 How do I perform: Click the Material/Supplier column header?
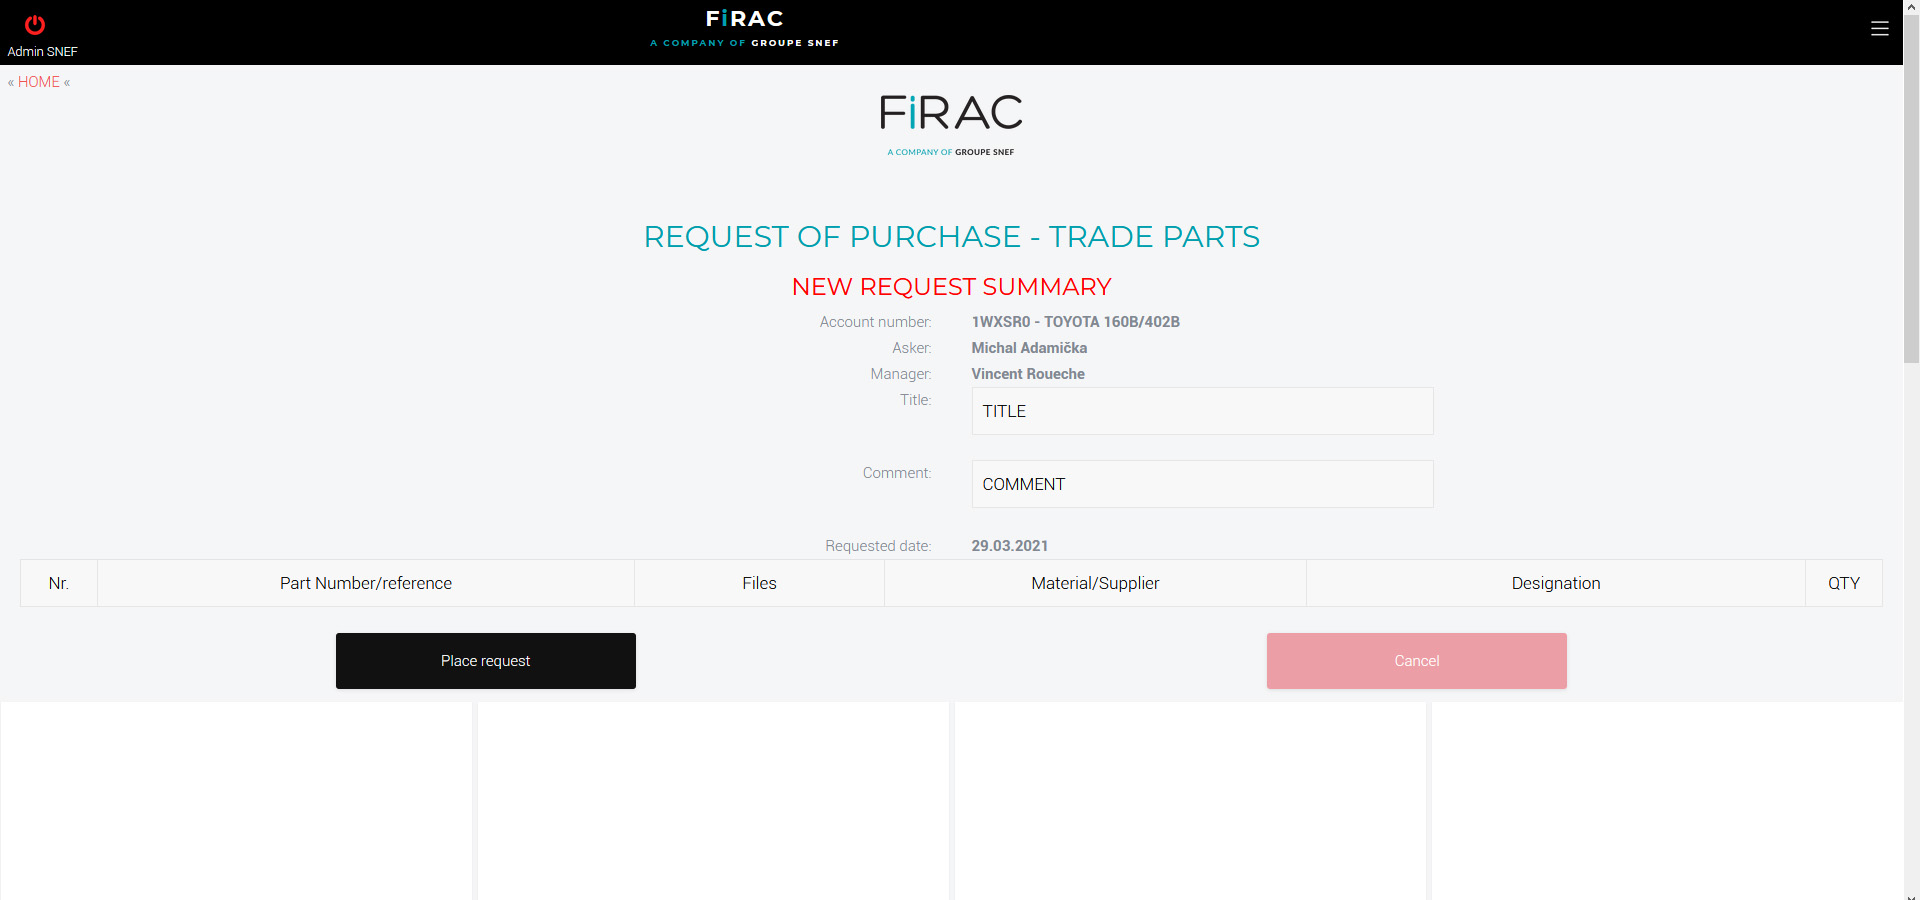point(1095,583)
